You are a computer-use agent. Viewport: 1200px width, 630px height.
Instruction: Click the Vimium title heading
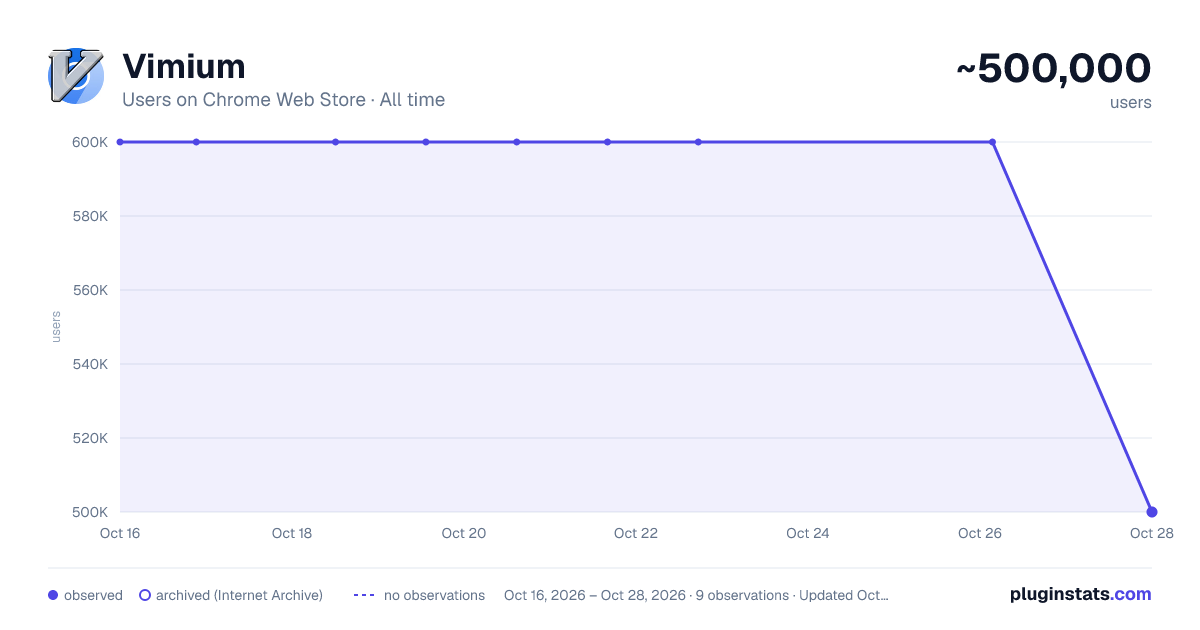click(184, 67)
